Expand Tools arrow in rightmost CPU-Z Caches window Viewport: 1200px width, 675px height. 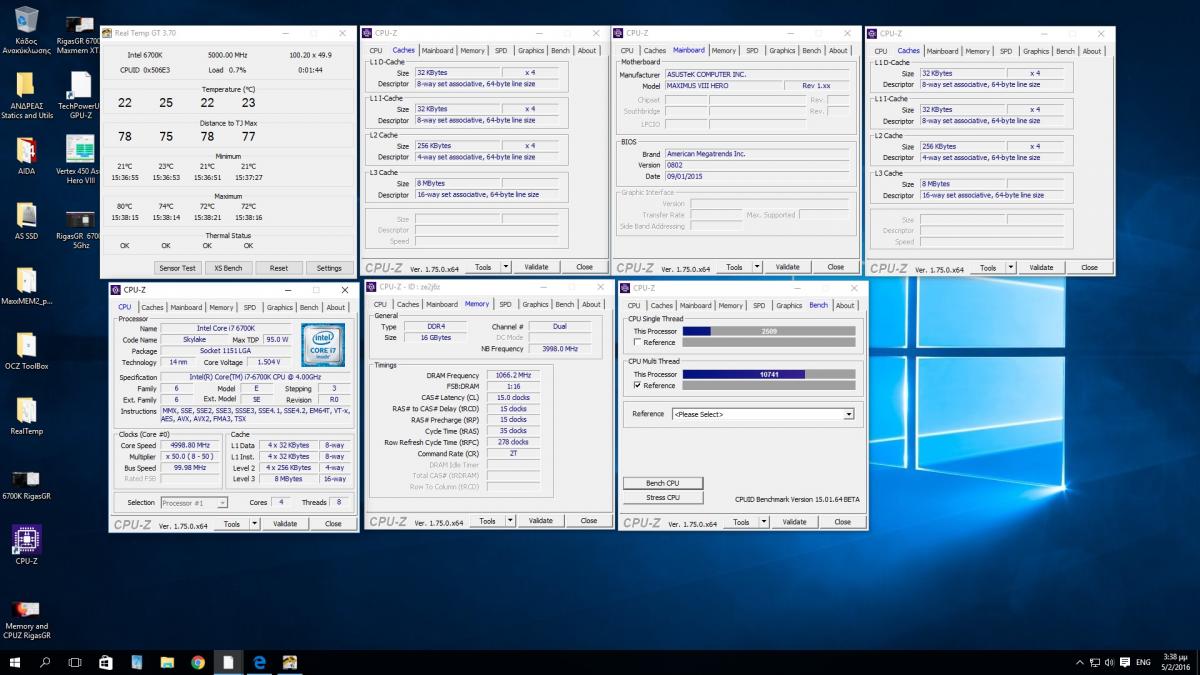(x=1011, y=267)
